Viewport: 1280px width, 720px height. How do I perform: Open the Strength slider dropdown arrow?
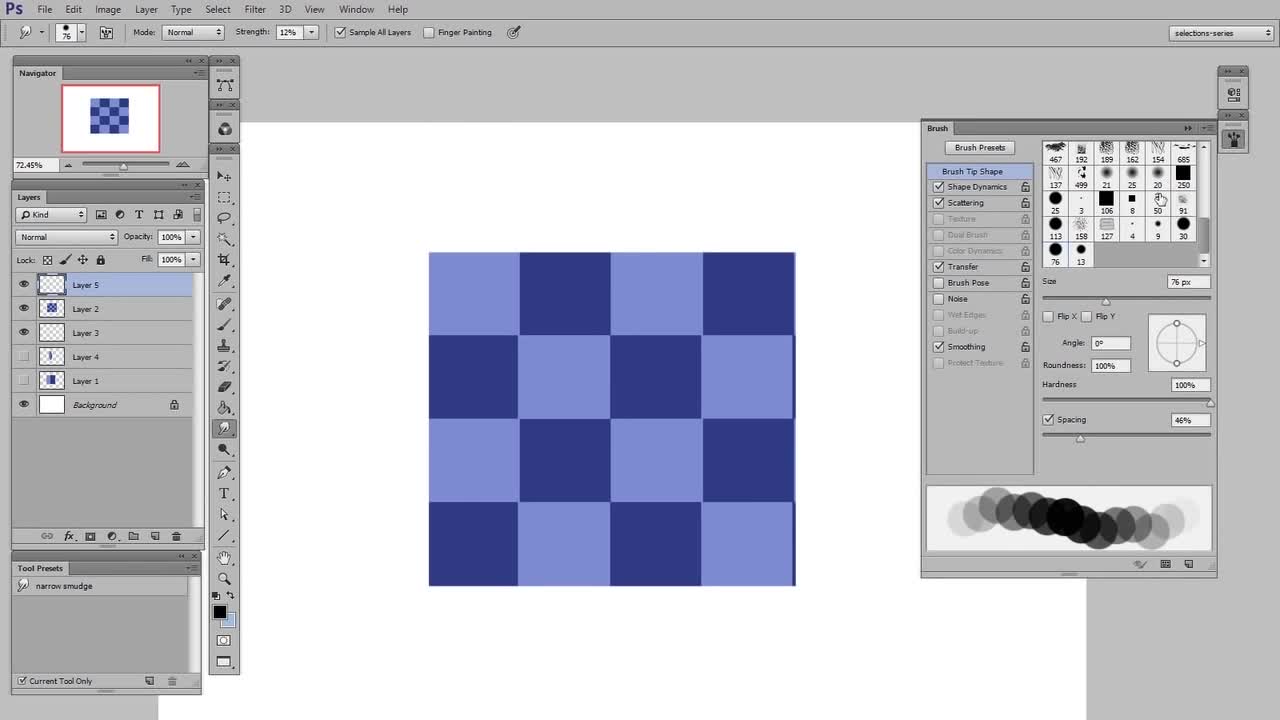(x=311, y=32)
